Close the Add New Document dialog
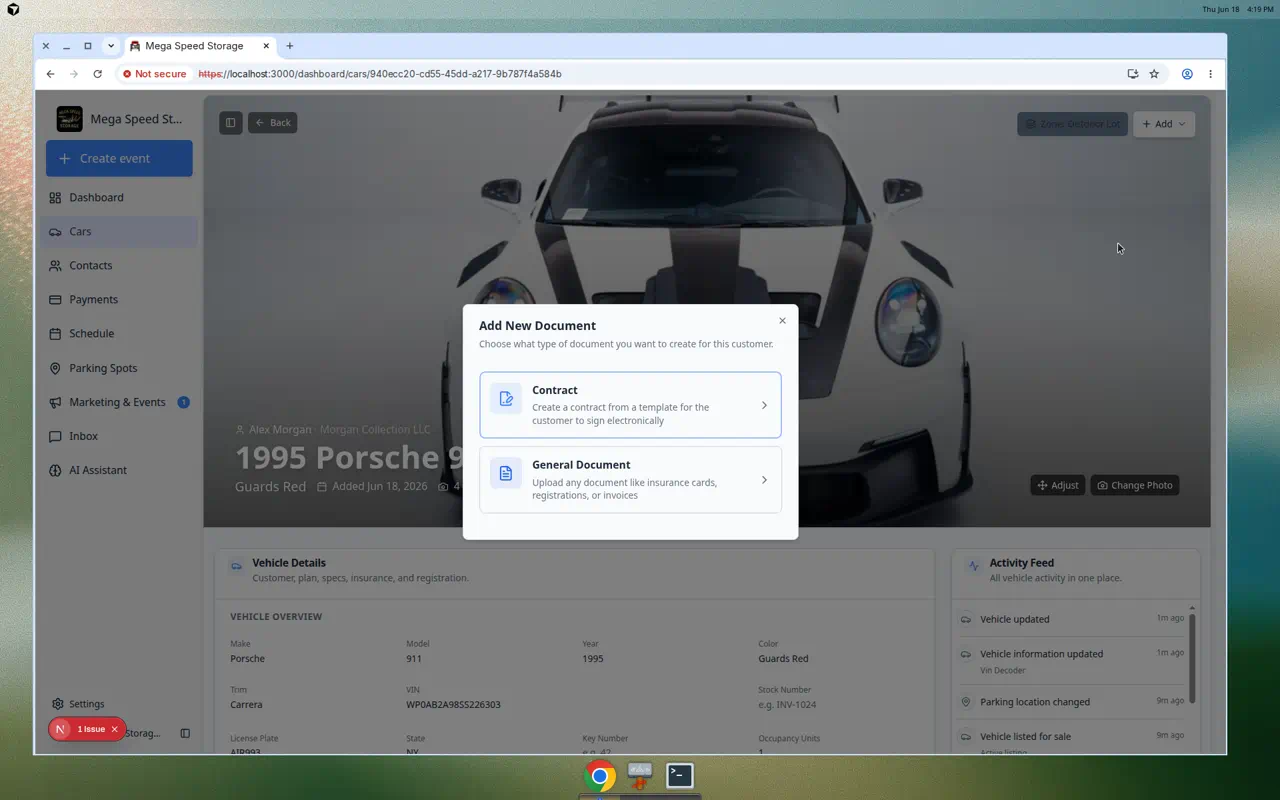The height and width of the screenshot is (800, 1280). [782, 321]
